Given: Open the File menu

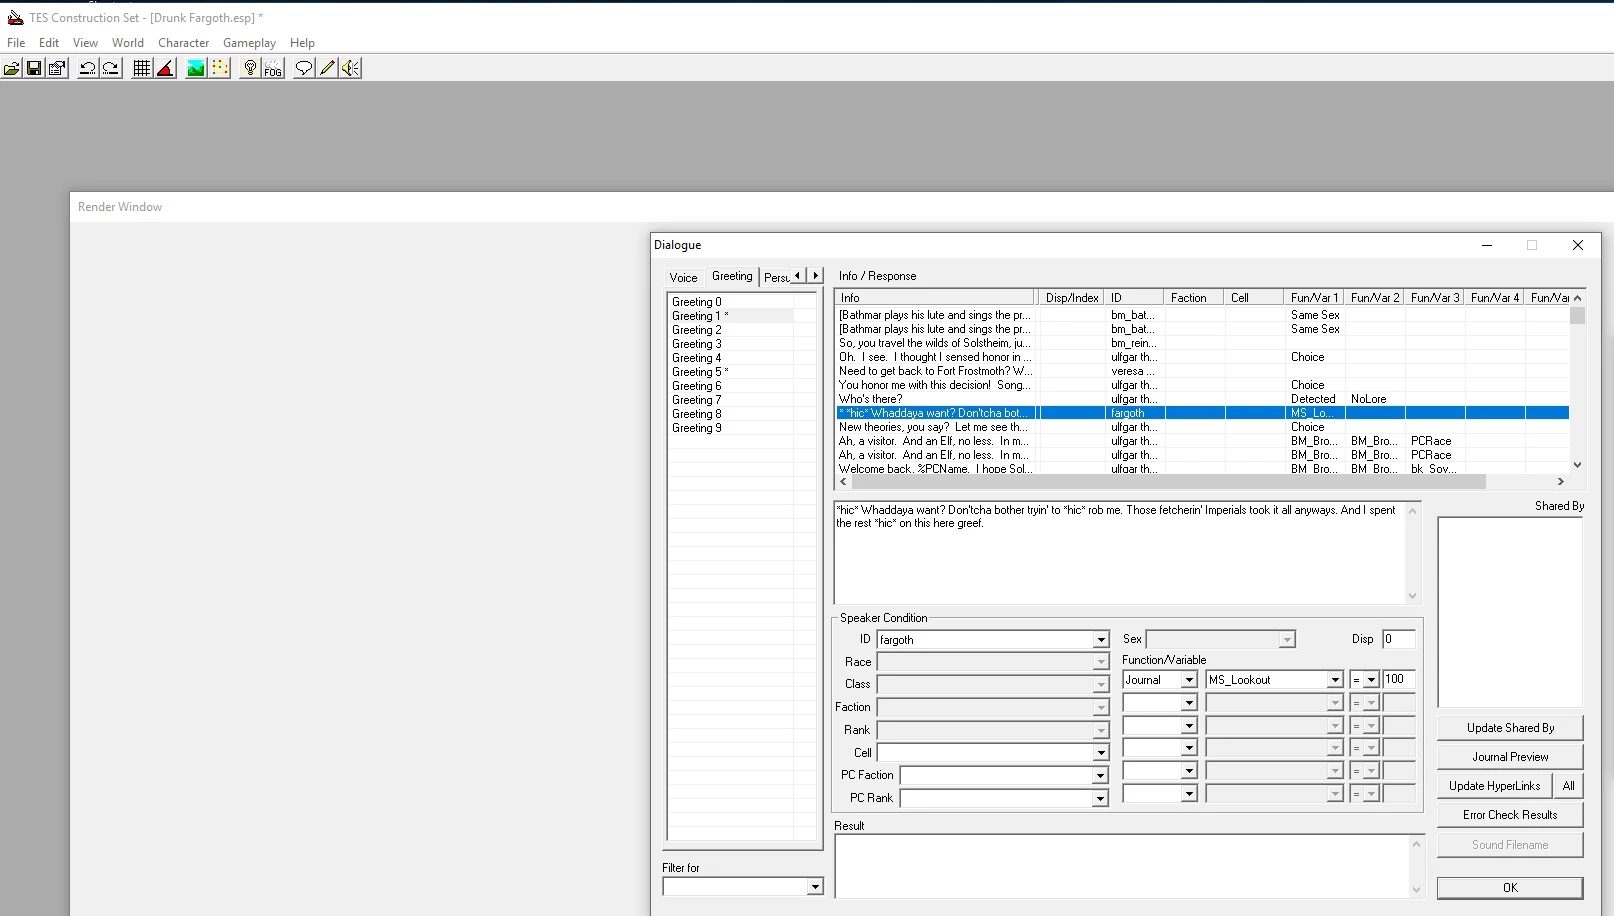Looking at the screenshot, I should coord(16,43).
